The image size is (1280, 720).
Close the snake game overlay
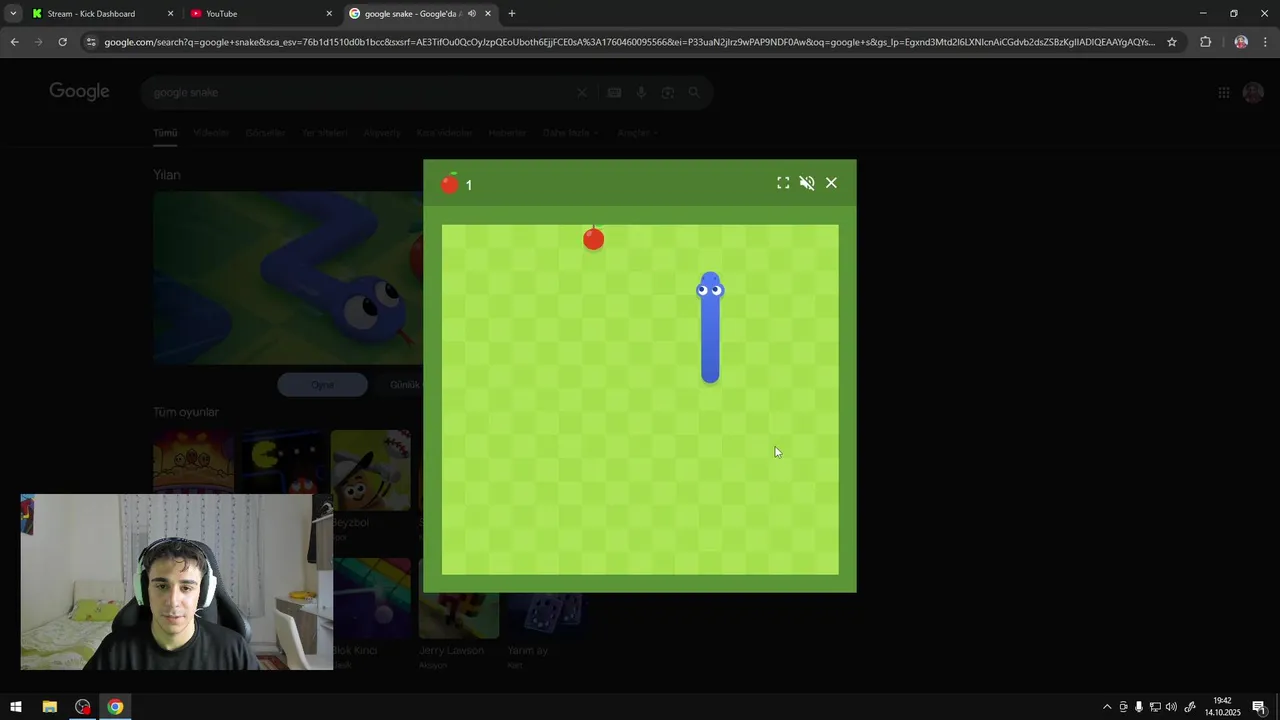(831, 183)
